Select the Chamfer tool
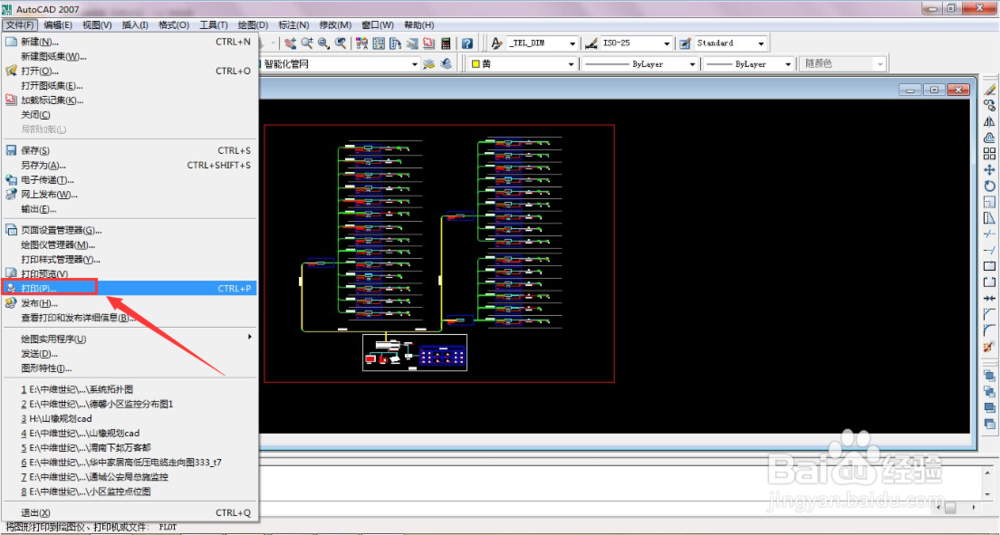The image size is (1000, 535). [989, 313]
